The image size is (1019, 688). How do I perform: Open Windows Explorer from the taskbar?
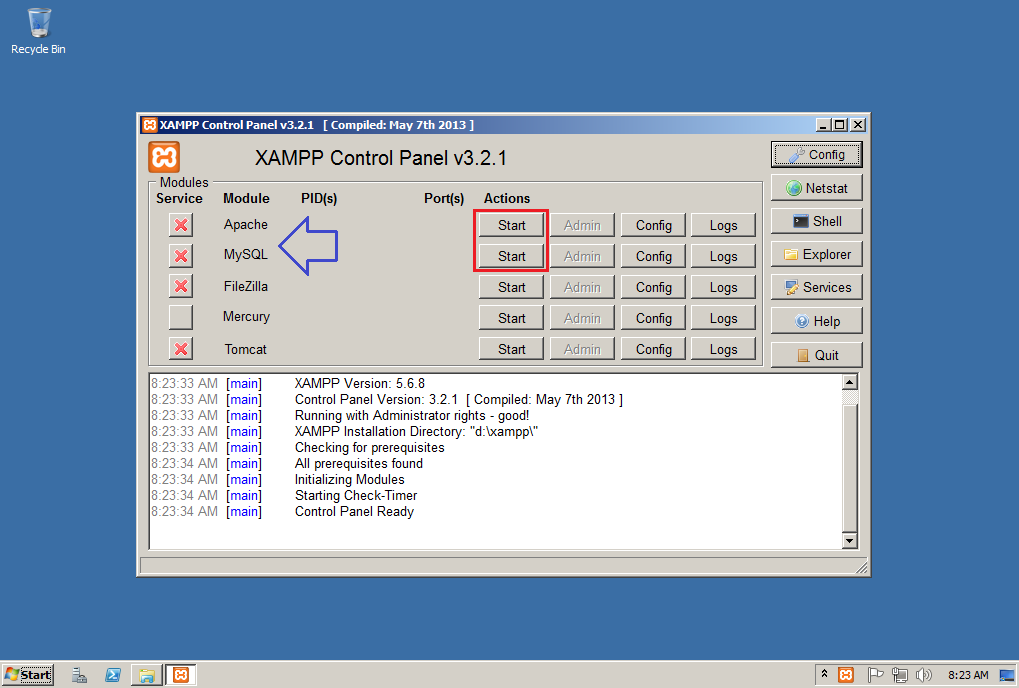pos(146,675)
